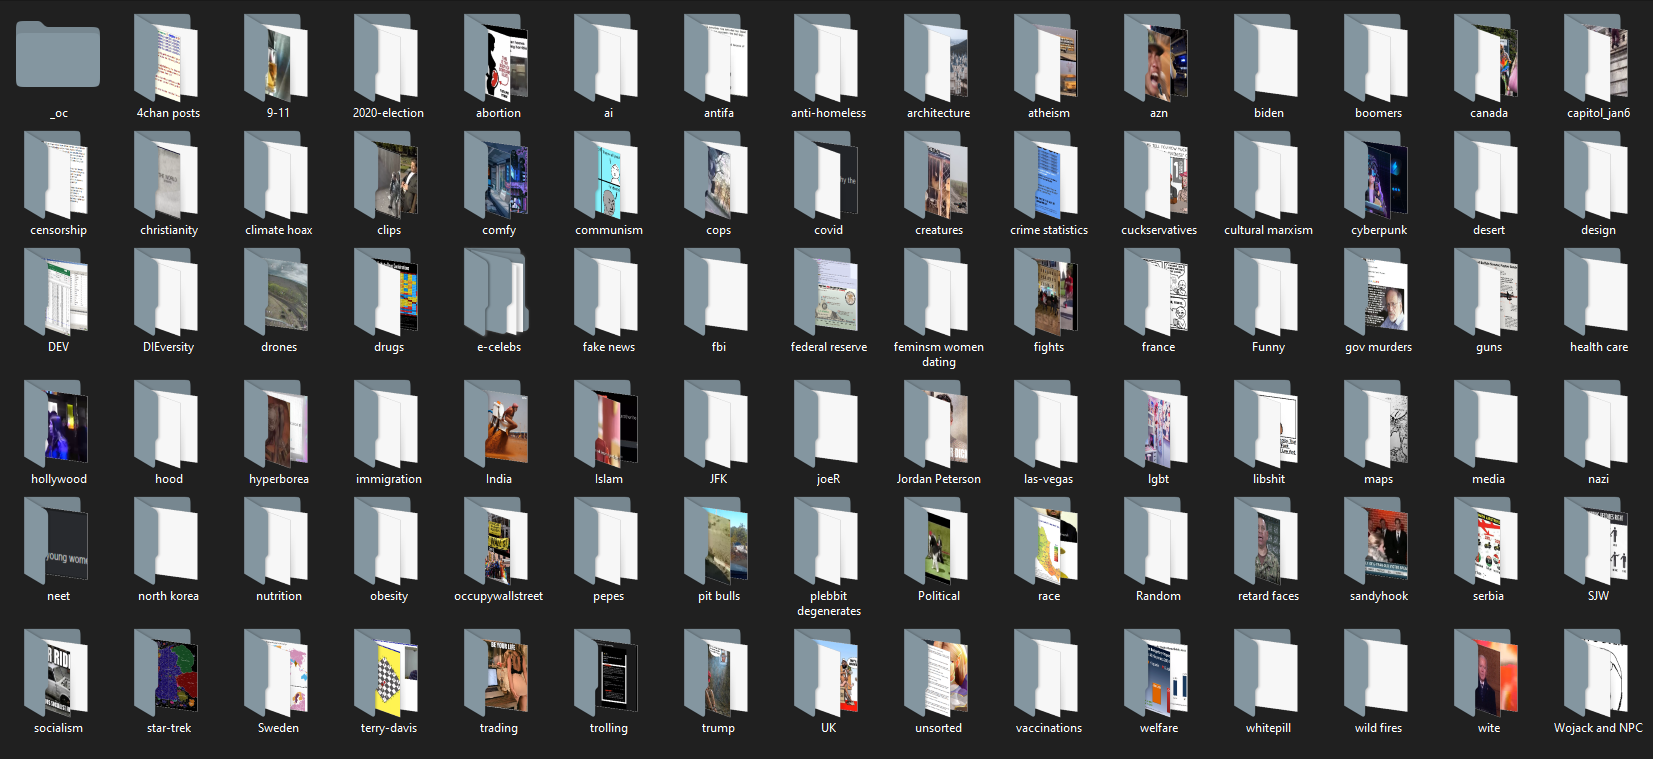The image size is (1653, 759).
Task: Open the 9-11 folder
Action: click(x=277, y=58)
